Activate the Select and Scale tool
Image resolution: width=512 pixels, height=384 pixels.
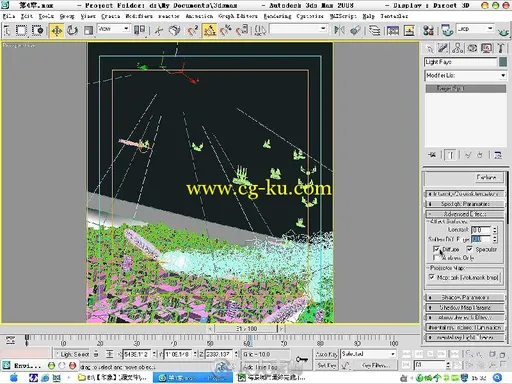(x=88, y=31)
